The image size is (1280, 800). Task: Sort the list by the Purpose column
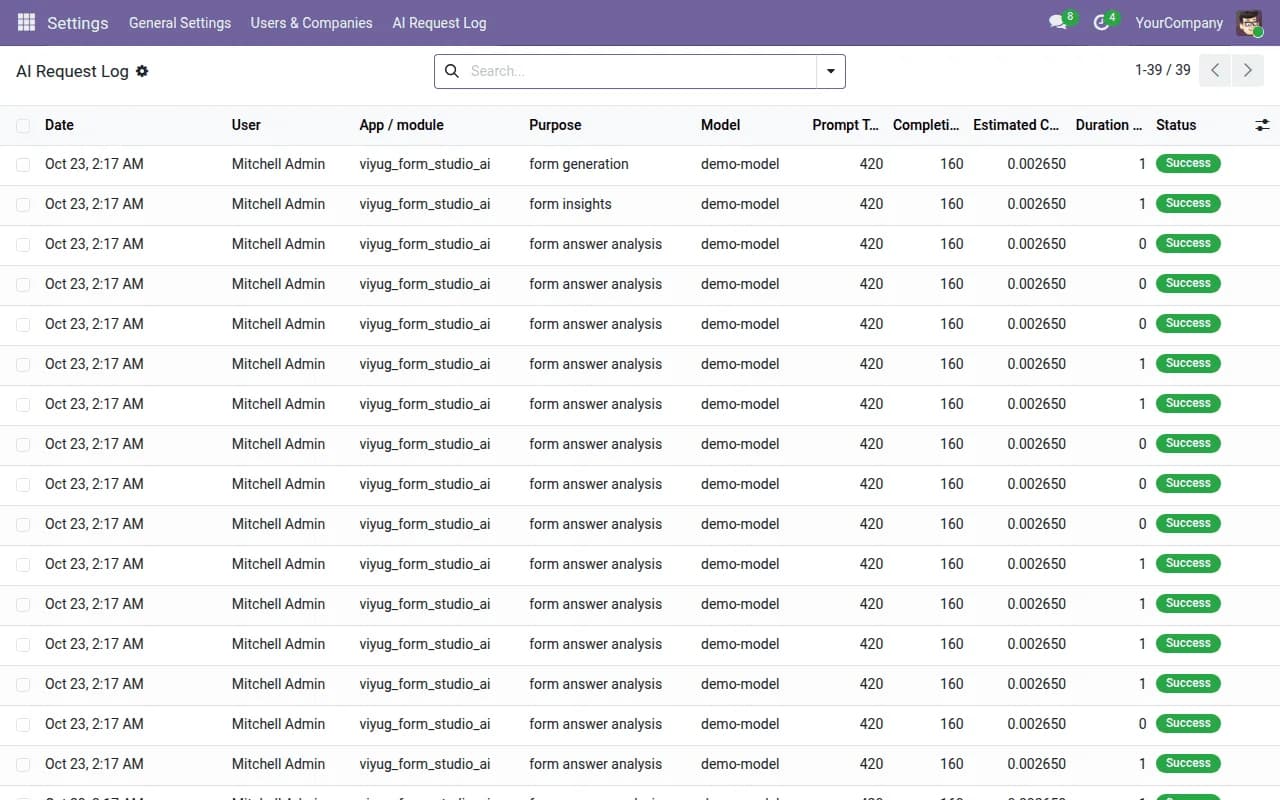click(555, 125)
